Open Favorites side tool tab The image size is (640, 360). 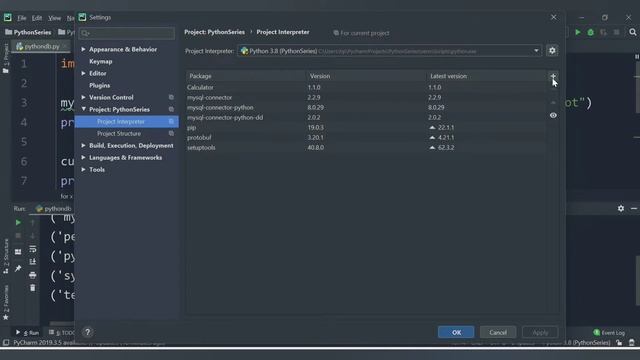tap(6, 302)
